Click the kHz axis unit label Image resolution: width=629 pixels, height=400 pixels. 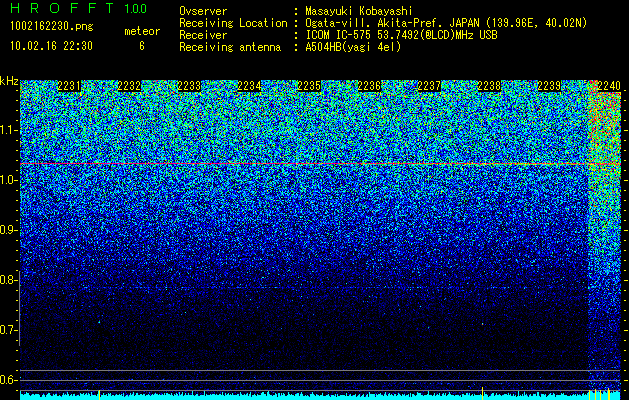click(x=9, y=81)
